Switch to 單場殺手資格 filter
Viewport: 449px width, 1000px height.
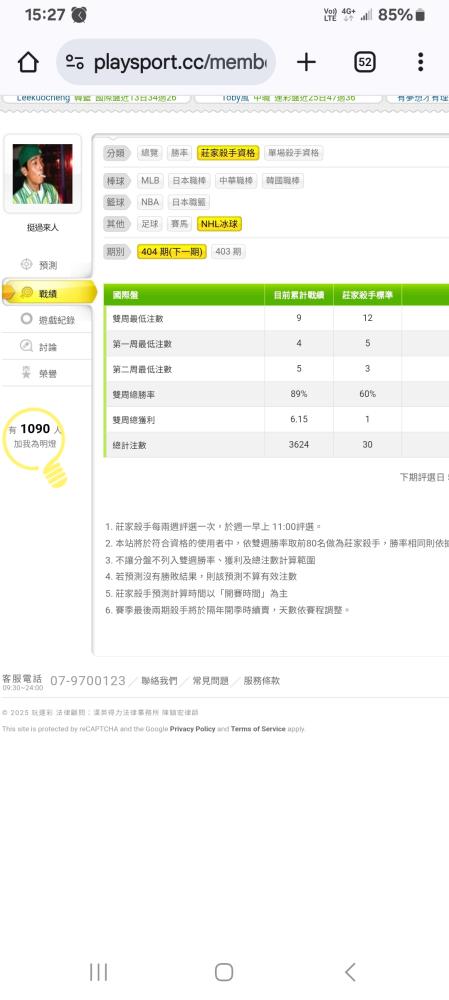pyautogui.click(x=294, y=153)
